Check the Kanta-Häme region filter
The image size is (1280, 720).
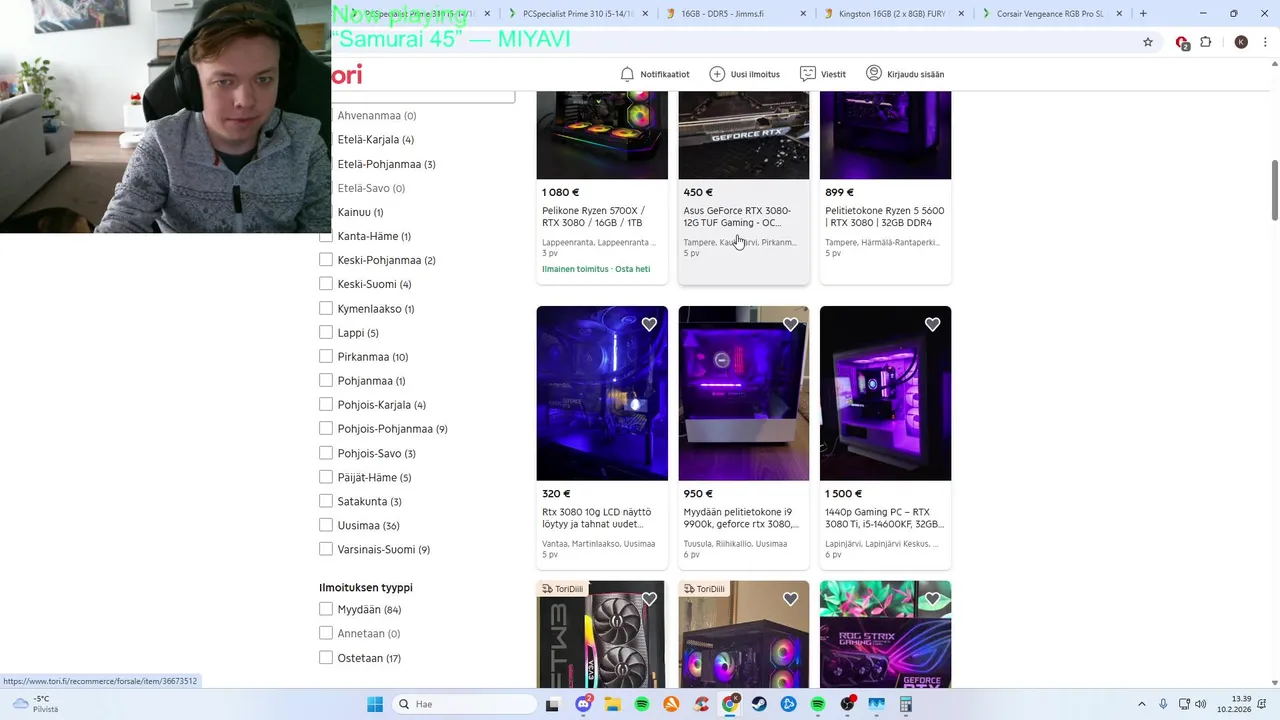[x=326, y=236]
